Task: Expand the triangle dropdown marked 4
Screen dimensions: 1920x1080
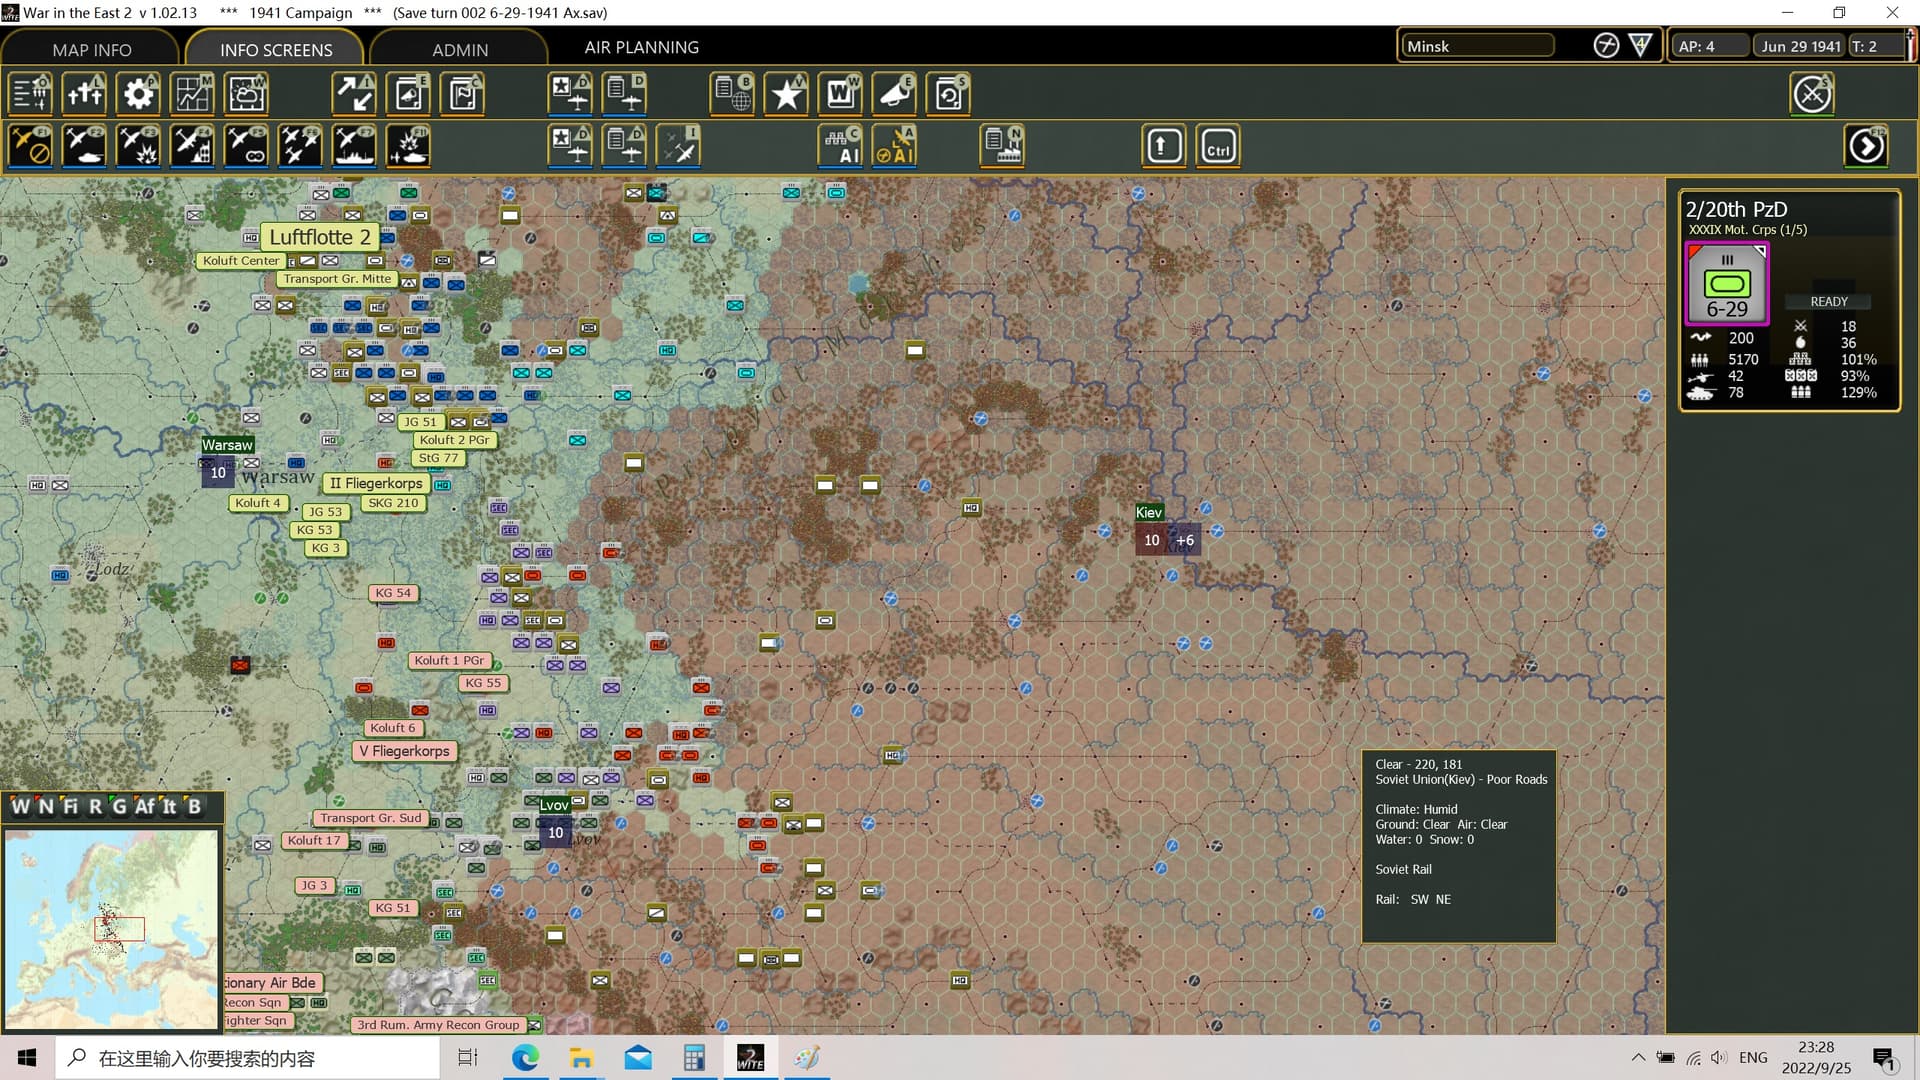Action: pos(1641,46)
